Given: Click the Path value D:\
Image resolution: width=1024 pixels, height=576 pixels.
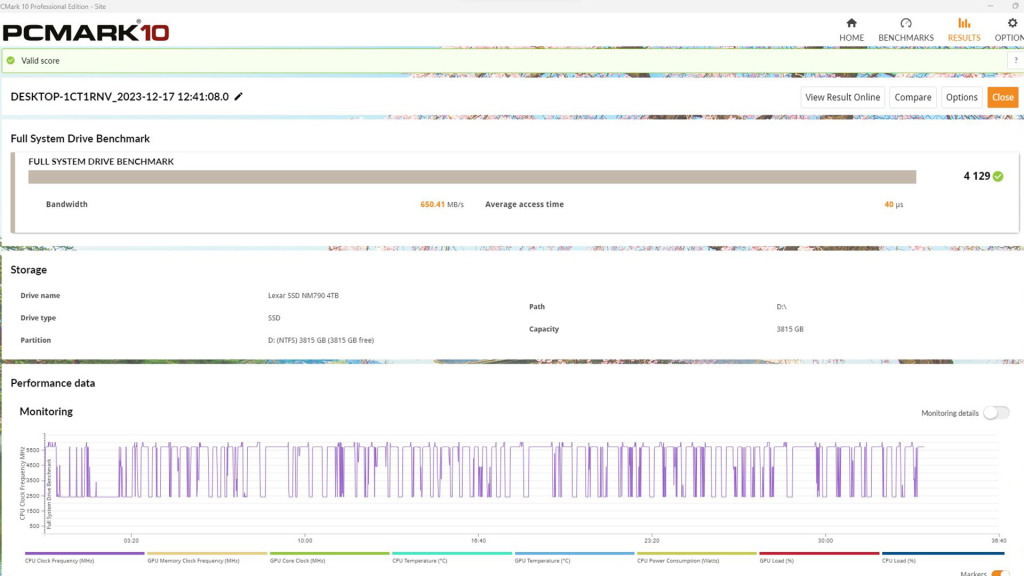Looking at the screenshot, I should 781,307.
